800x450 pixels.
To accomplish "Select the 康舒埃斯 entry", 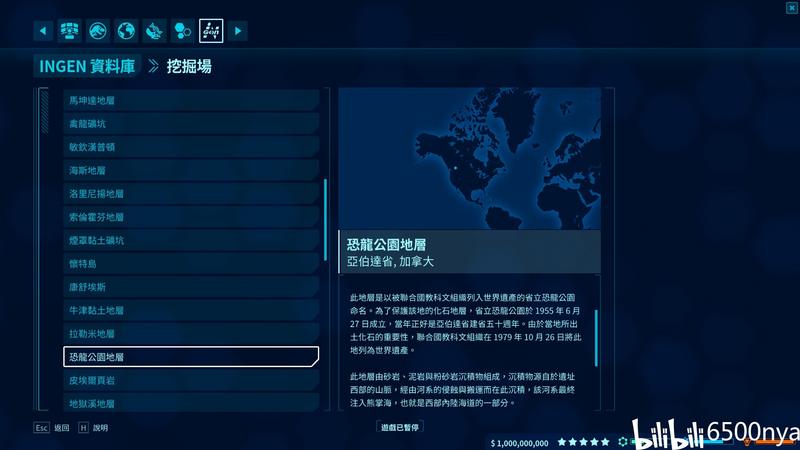I will click(x=191, y=287).
